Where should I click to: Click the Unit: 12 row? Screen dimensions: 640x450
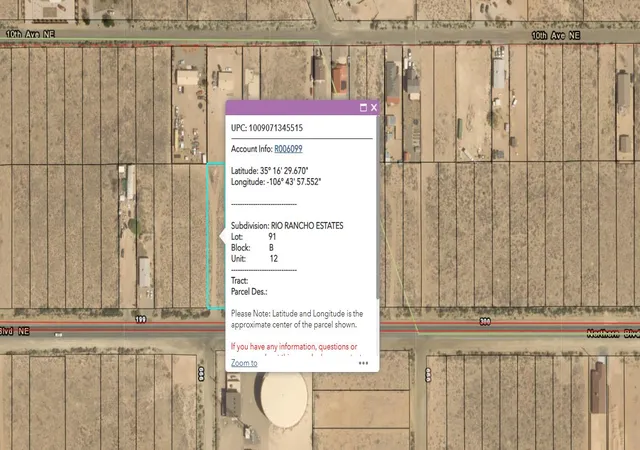pyautogui.click(x=254, y=259)
